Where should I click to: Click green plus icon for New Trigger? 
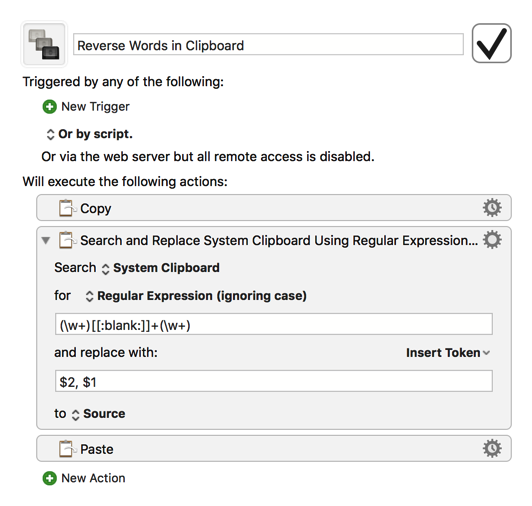[x=50, y=107]
